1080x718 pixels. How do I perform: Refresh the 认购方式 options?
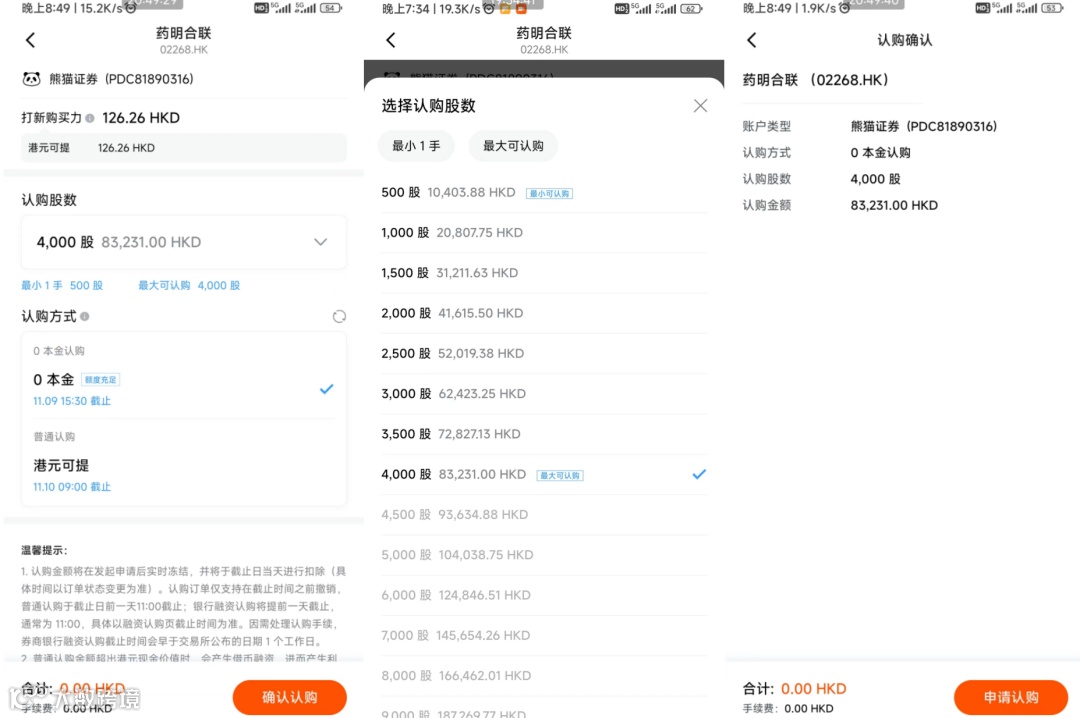point(339,316)
